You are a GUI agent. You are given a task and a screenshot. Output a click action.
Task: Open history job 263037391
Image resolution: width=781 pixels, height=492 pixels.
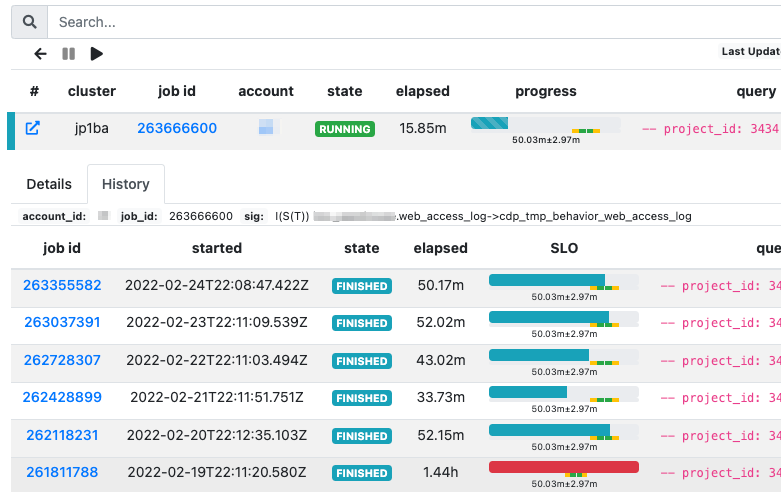pyautogui.click(x=62, y=323)
